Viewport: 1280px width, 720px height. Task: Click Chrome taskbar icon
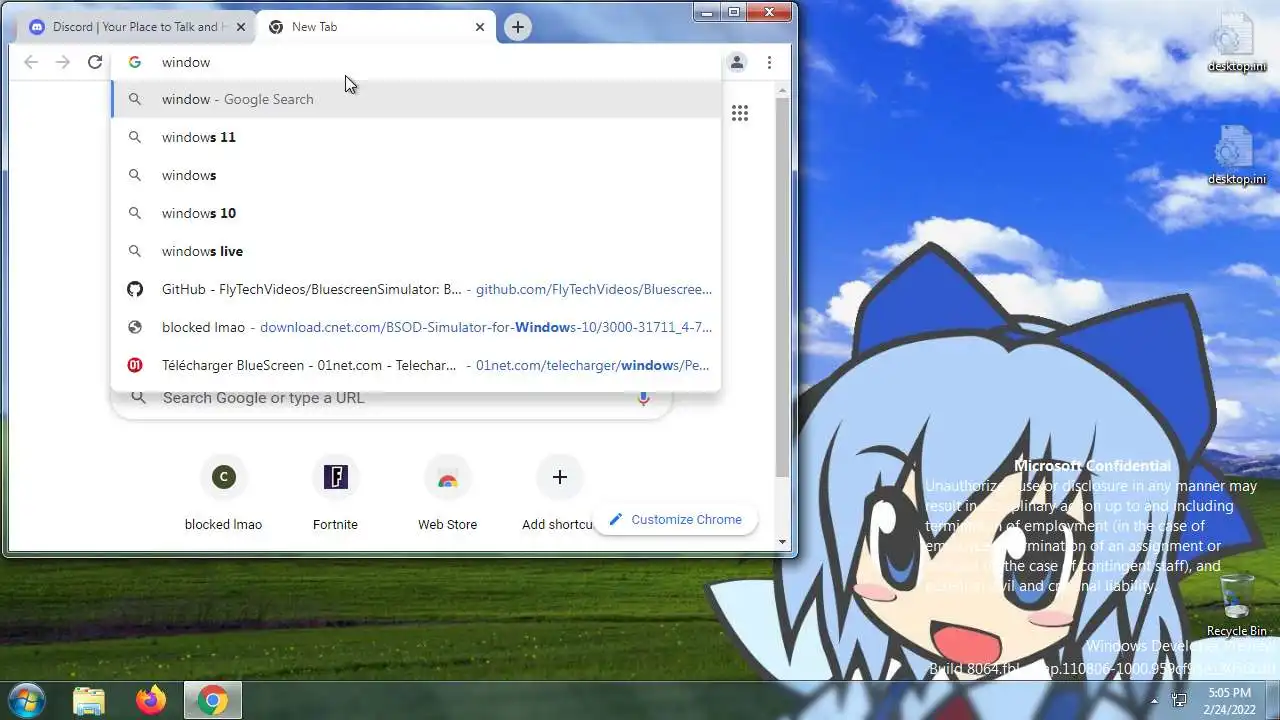(212, 700)
